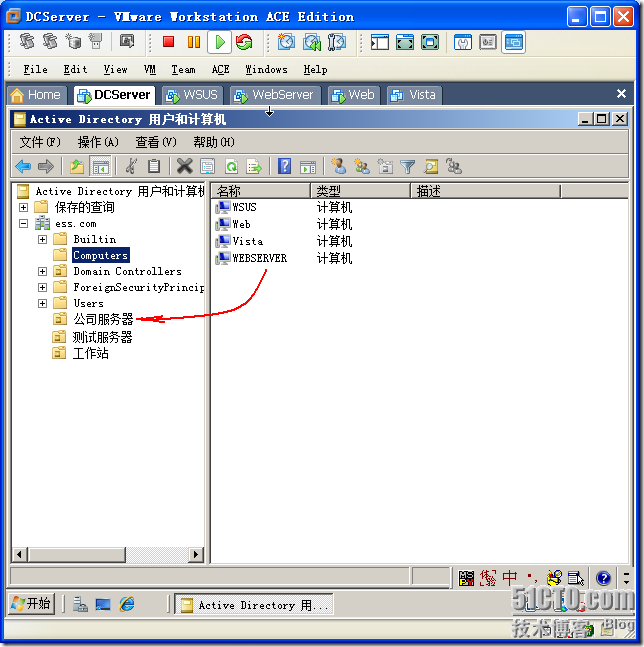This screenshot has height=647, width=644.
Task: Click the Paste clipboard icon
Action: [154, 167]
